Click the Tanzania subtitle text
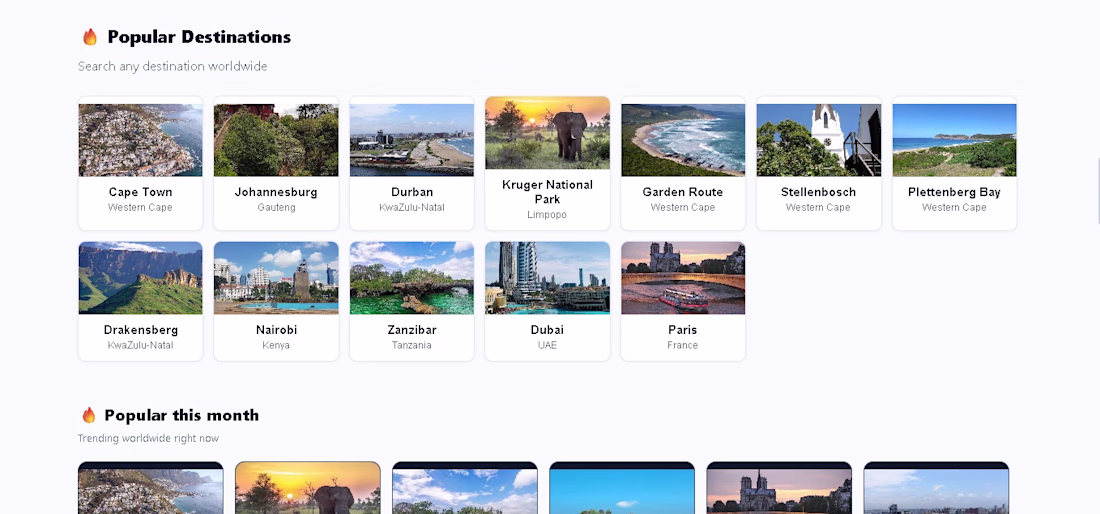Image resolution: width=1100 pixels, height=514 pixels. (x=412, y=345)
